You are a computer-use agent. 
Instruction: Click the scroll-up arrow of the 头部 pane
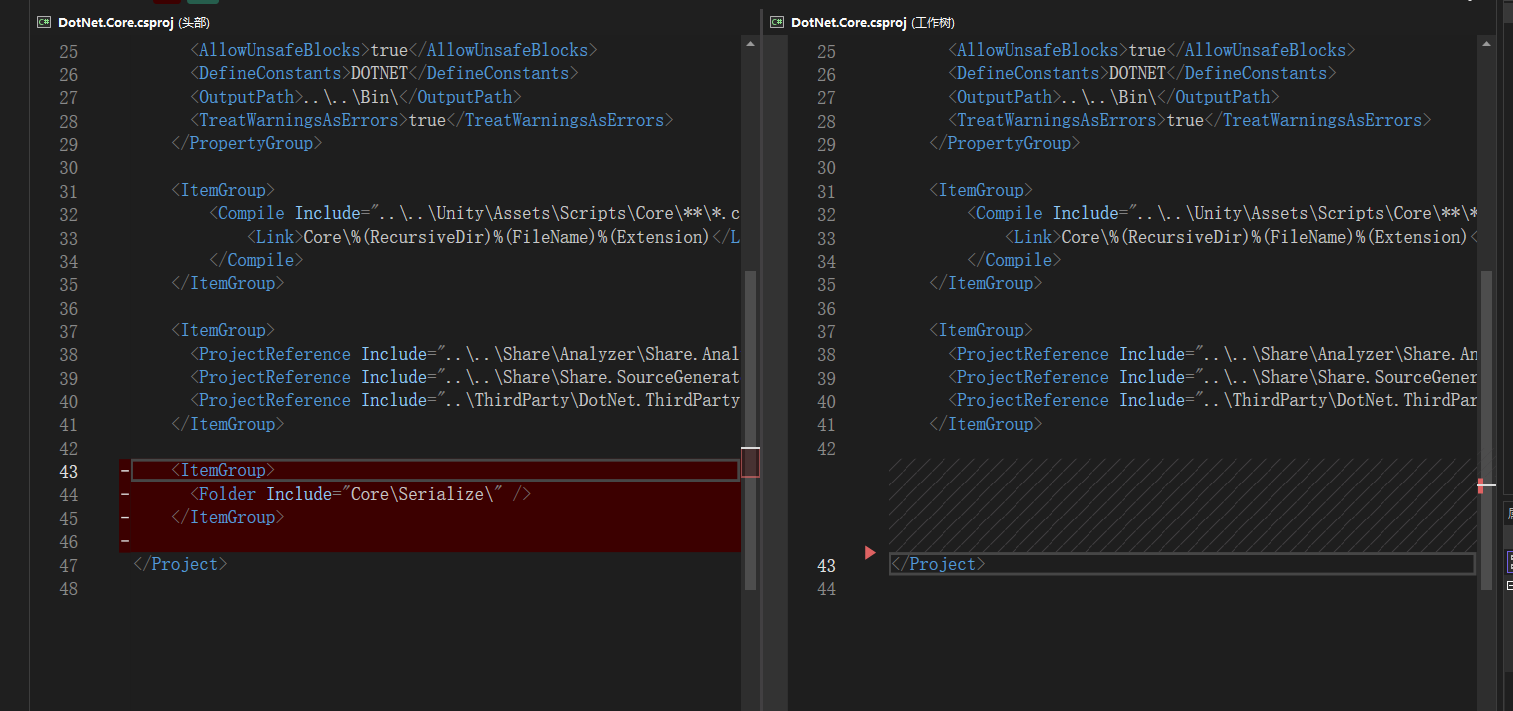pyautogui.click(x=750, y=43)
